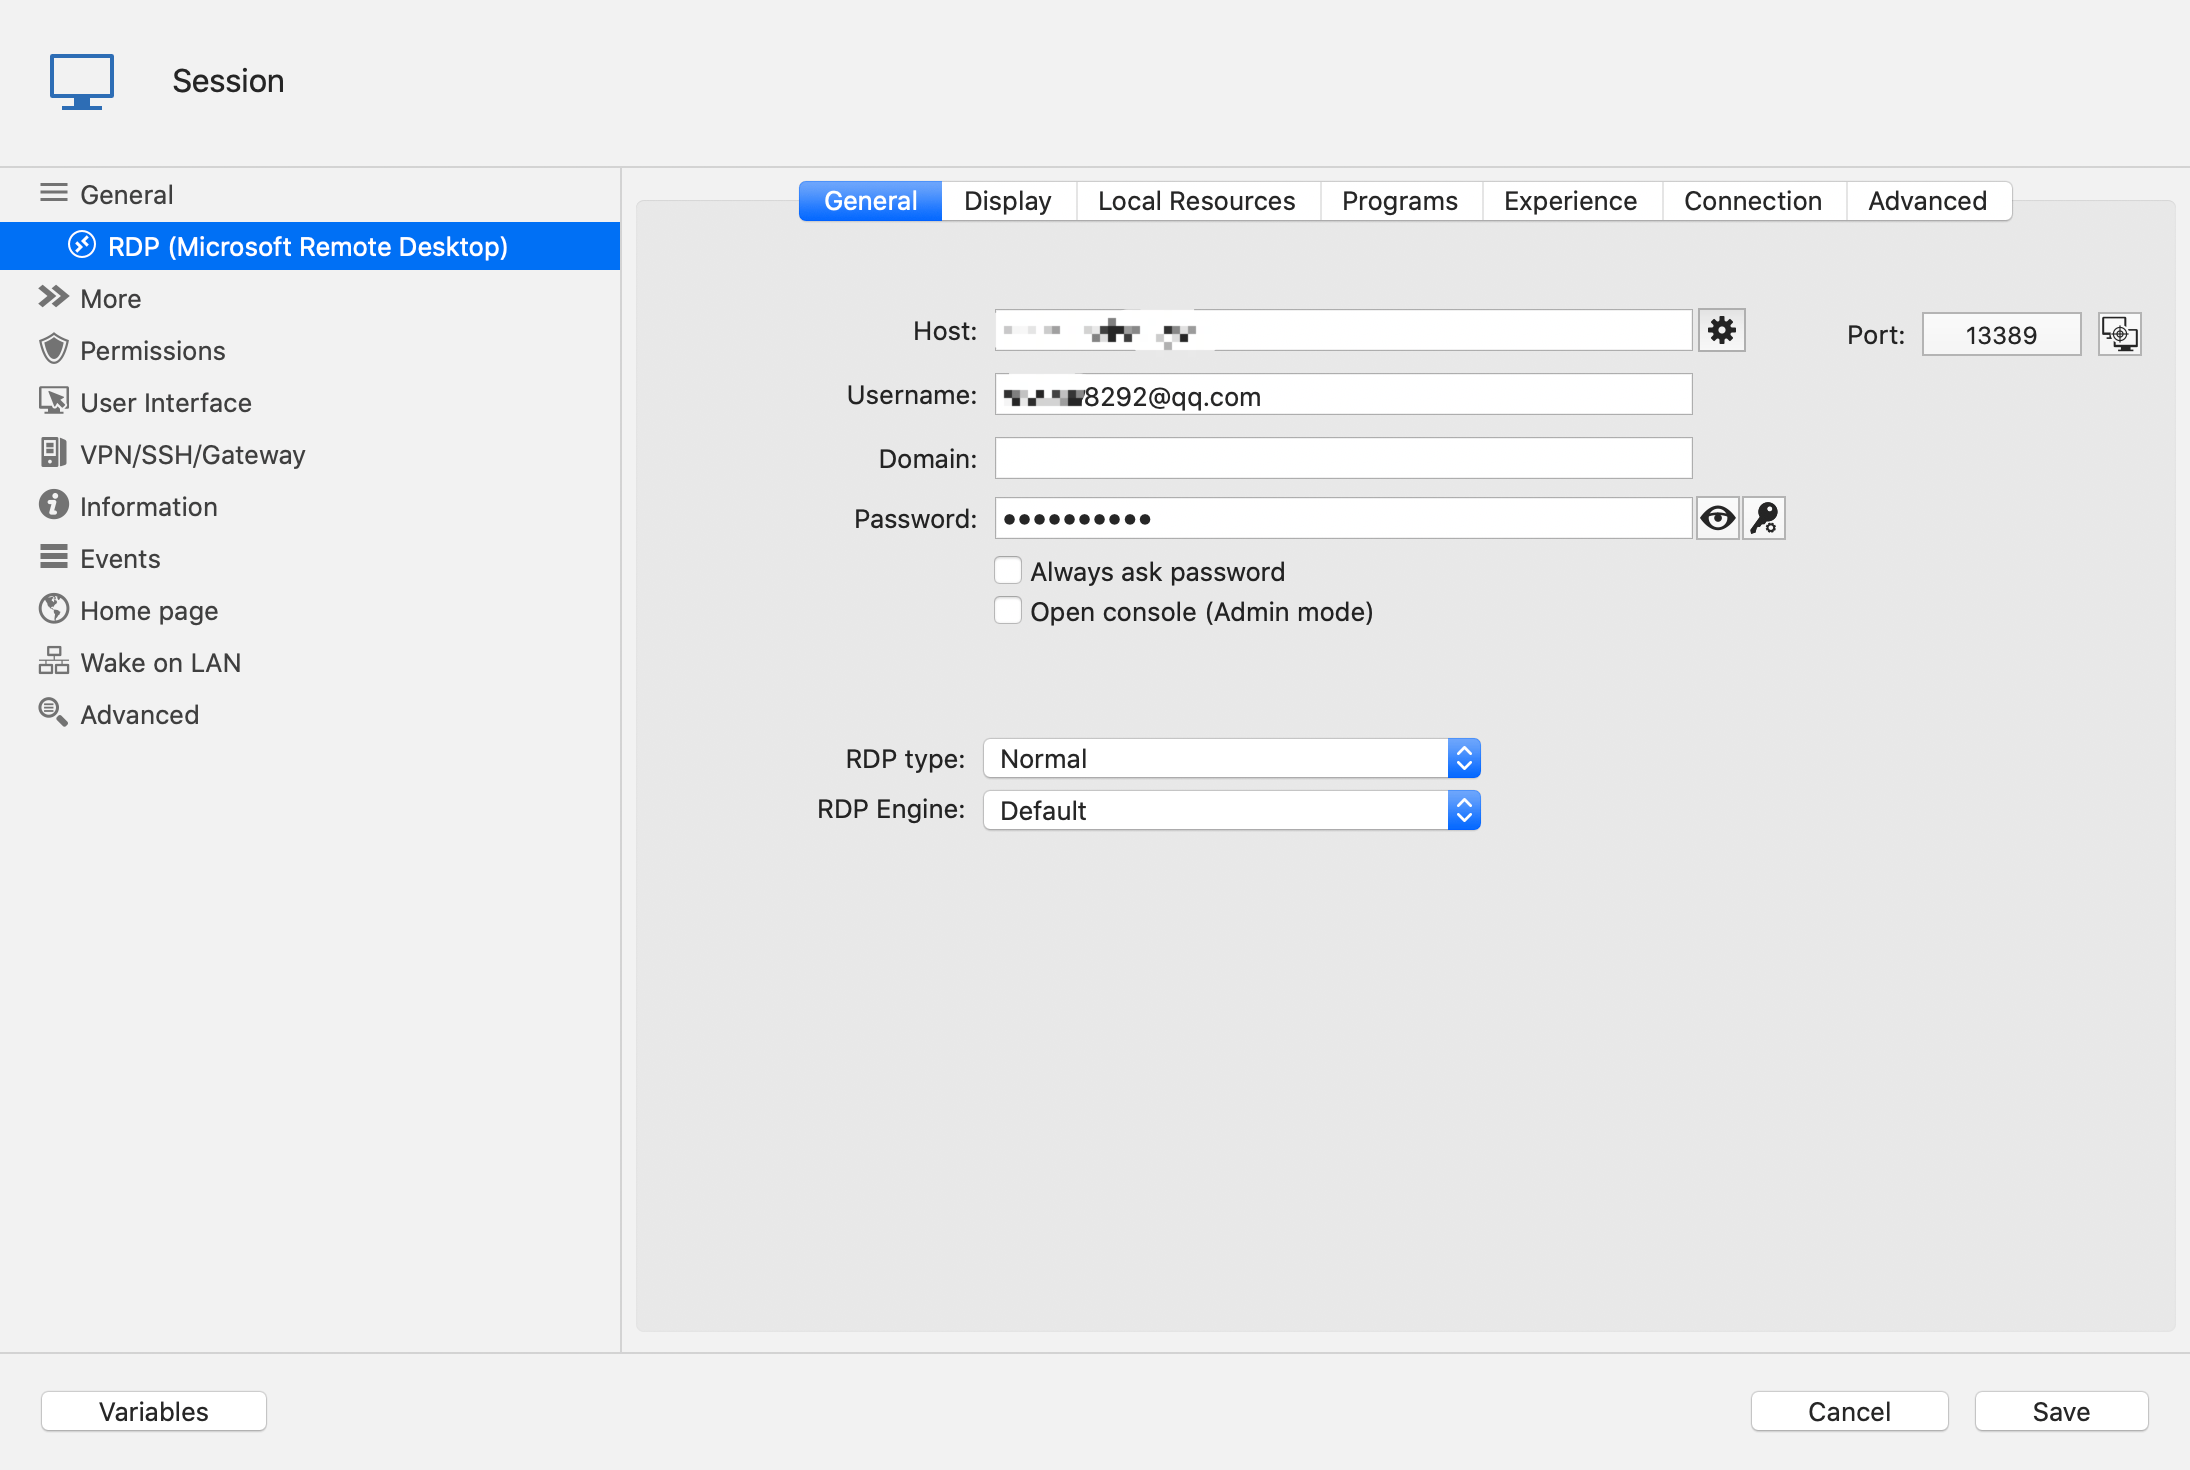The height and width of the screenshot is (1470, 2190).
Task: Switch to the Local Resources tab
Action: click(x=1196, y=201)
